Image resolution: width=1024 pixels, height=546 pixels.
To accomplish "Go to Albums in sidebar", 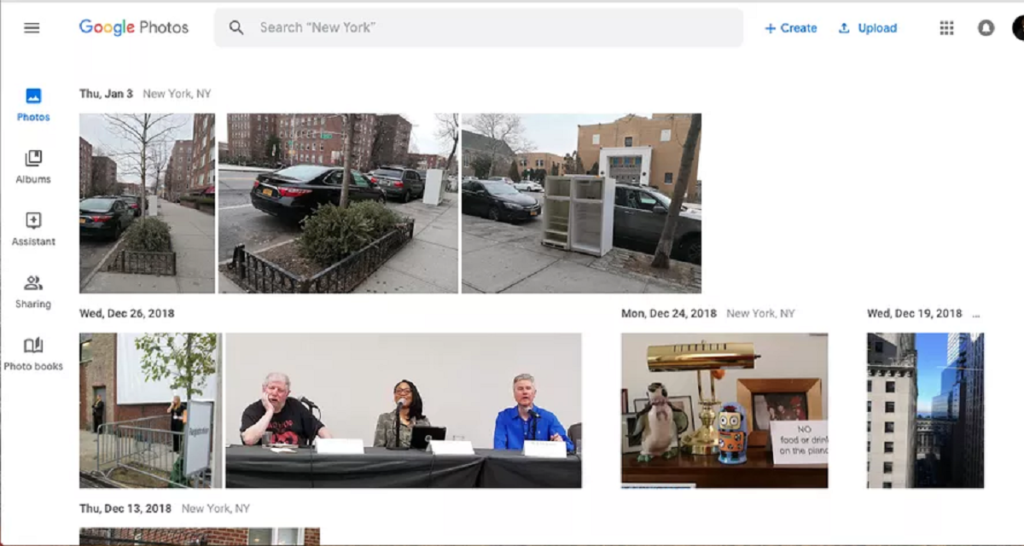I will click(x=33, y=166).
